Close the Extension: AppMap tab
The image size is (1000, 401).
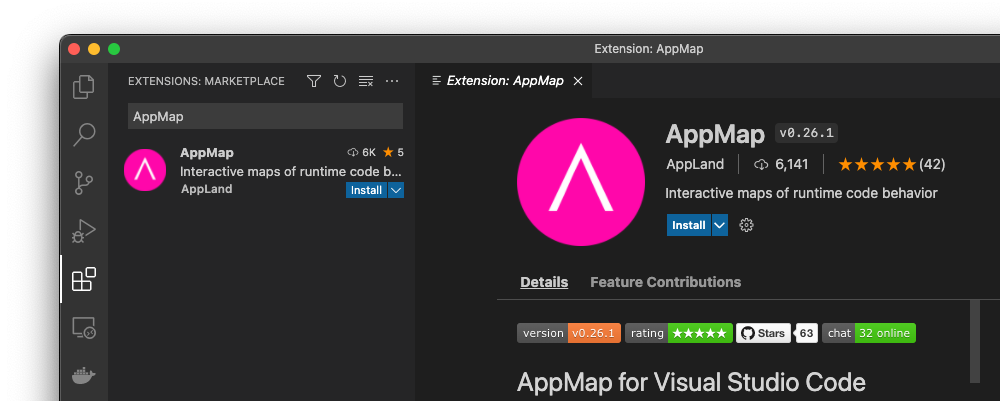[578, 81]
